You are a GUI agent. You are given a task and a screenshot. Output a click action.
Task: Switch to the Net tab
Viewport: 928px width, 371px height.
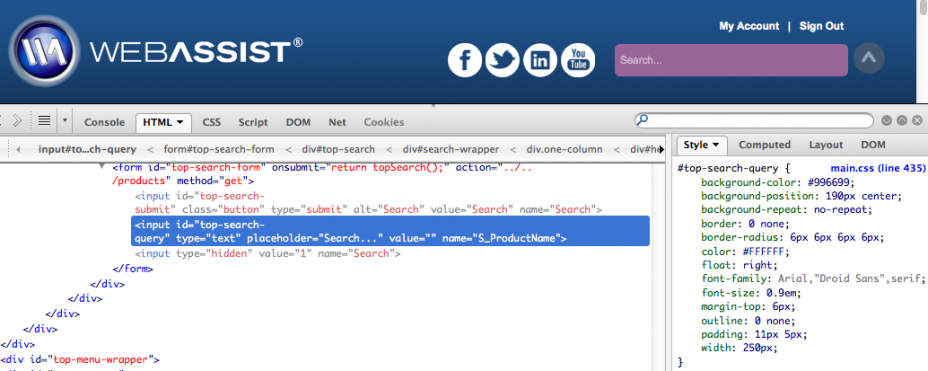(337, 122)
